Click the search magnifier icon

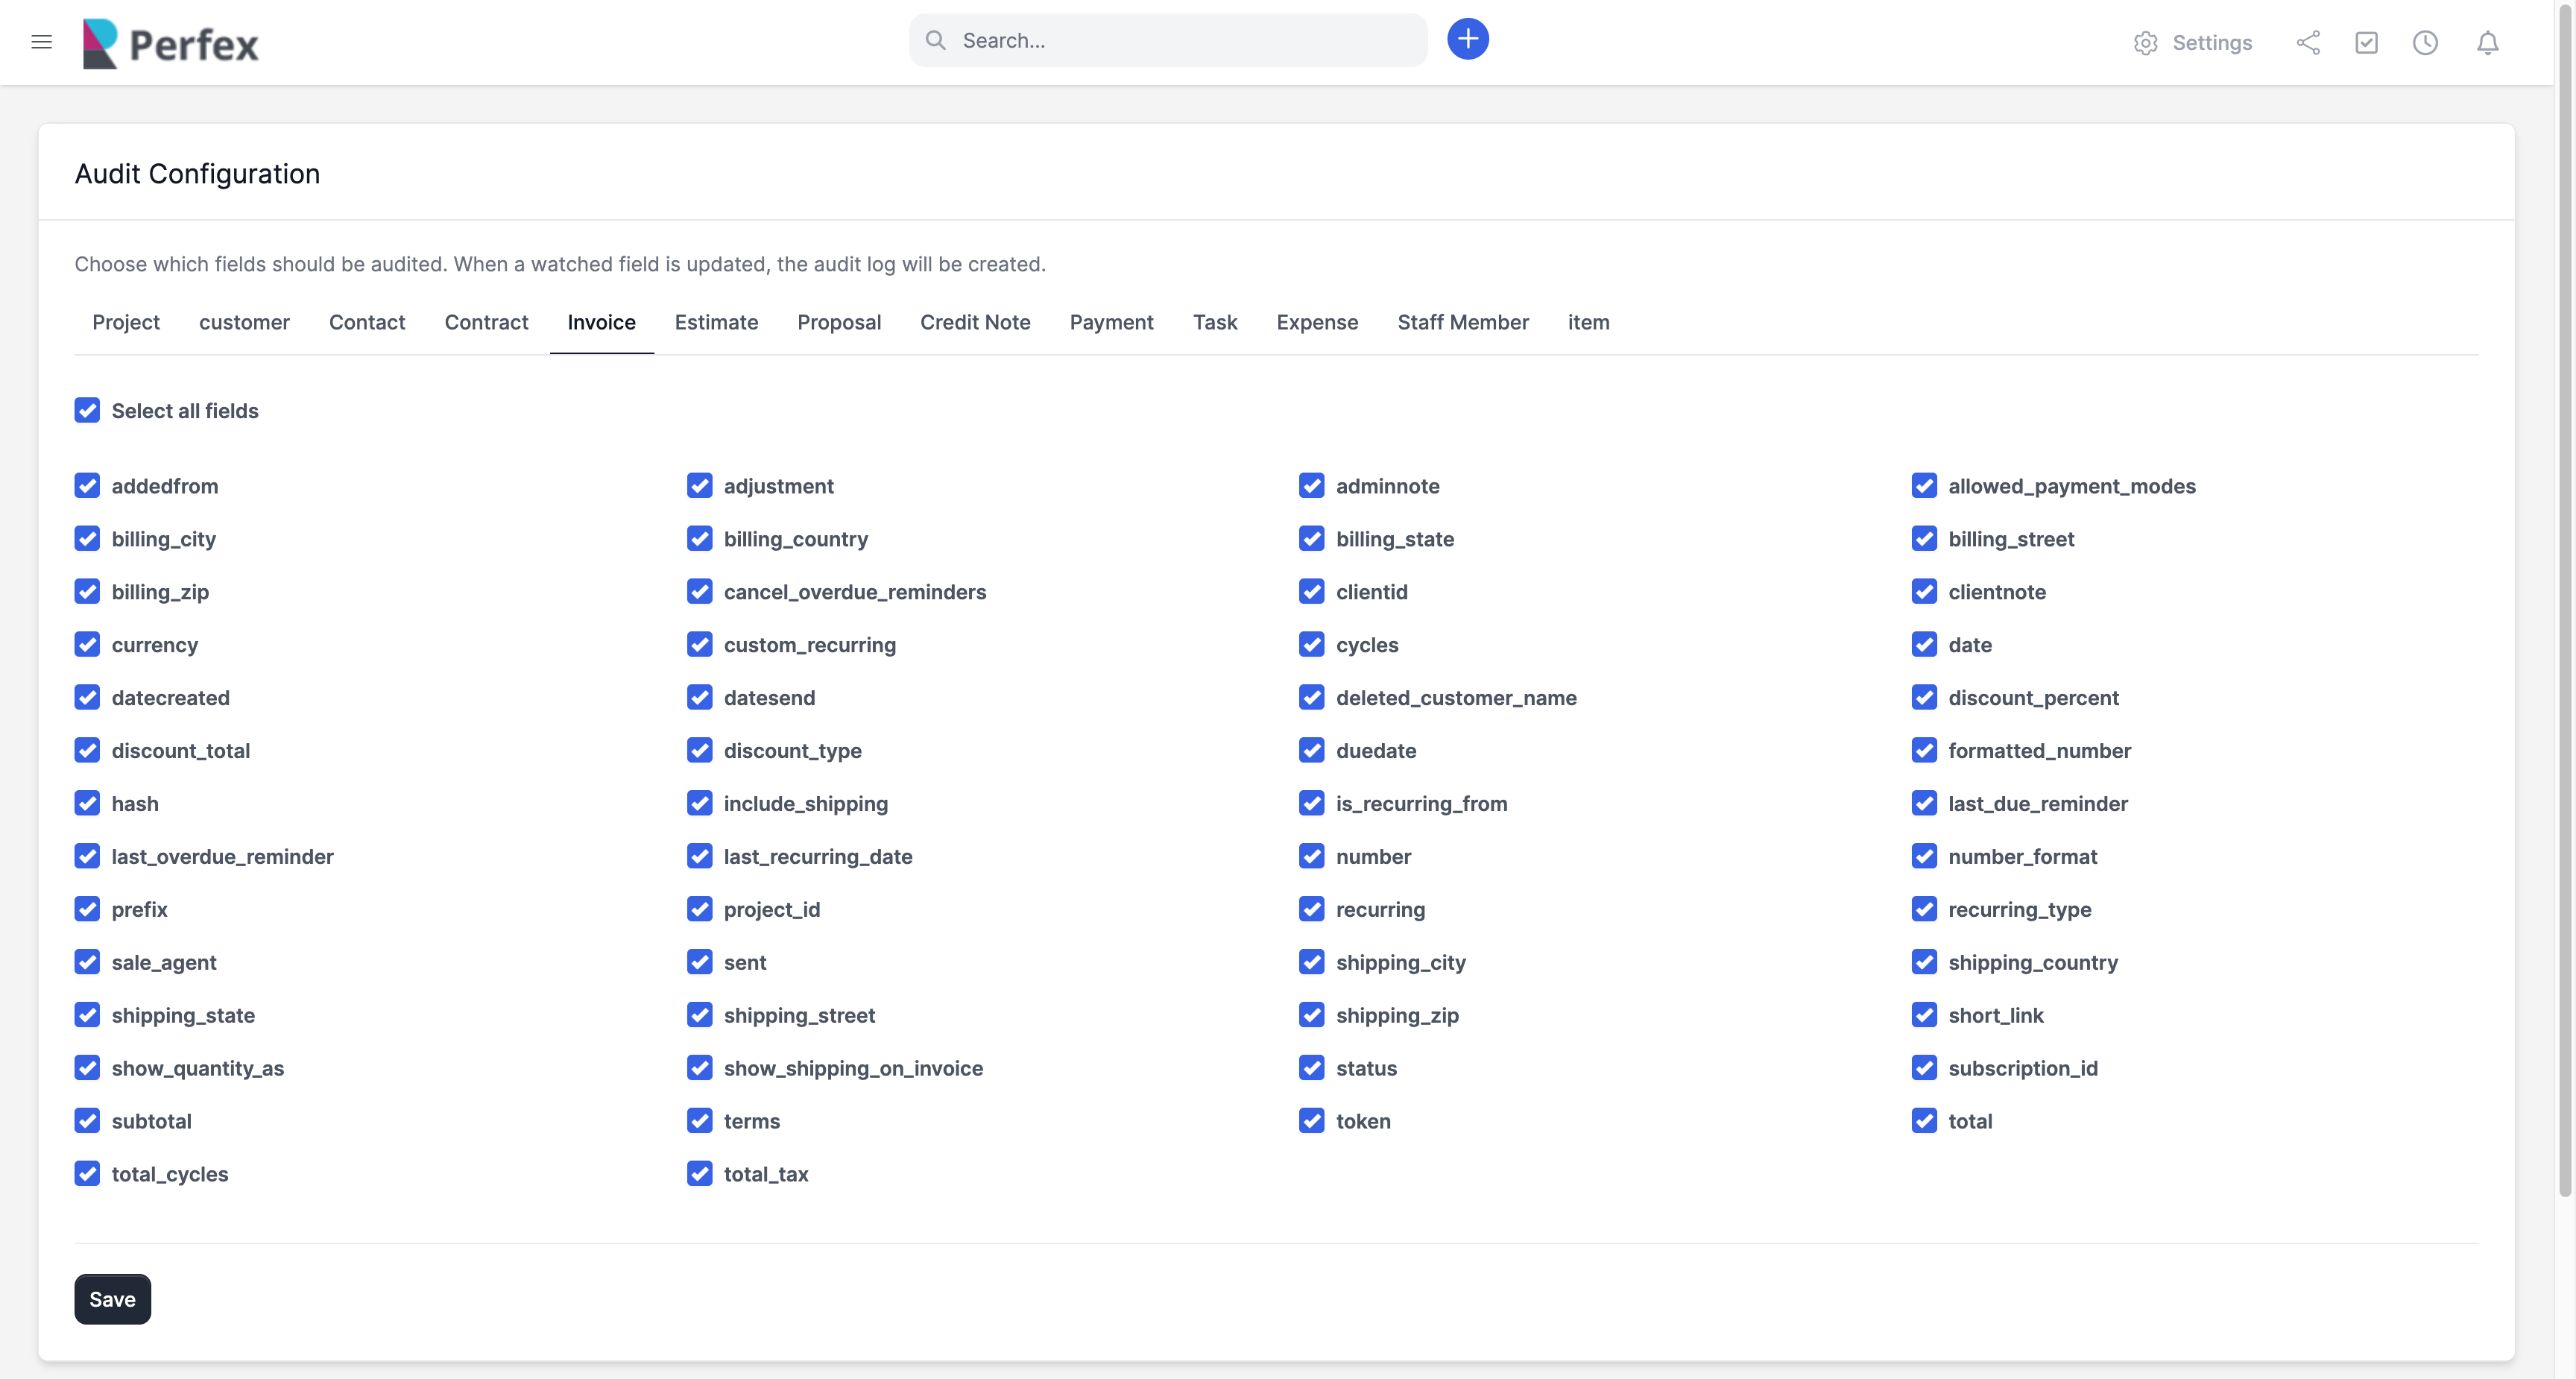pyautogui.click(x=935, y=40)
